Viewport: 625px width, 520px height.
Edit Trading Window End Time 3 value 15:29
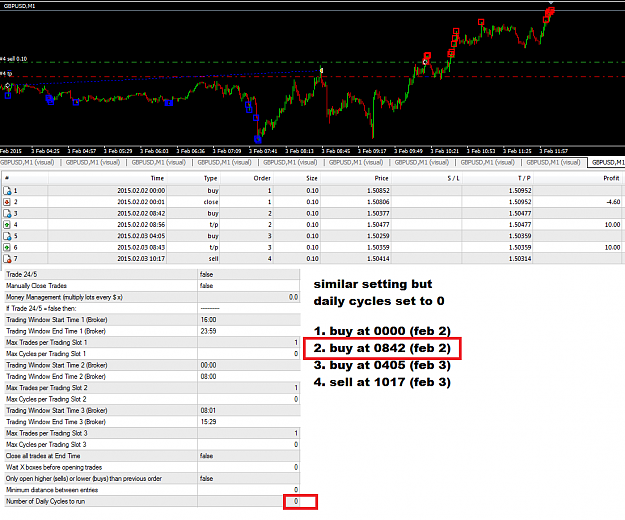(248, 422)
